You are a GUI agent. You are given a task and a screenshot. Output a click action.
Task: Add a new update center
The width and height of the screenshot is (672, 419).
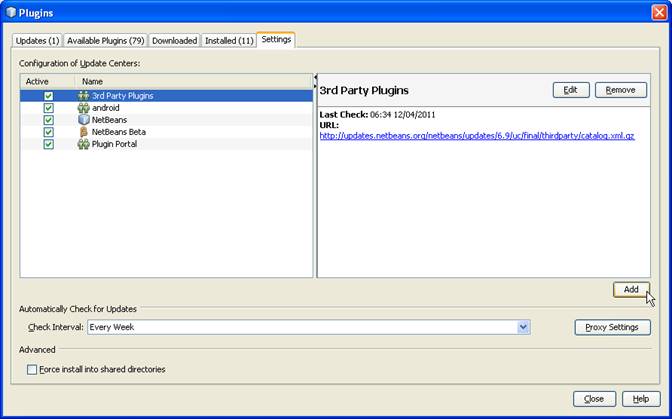coord(631,290)
